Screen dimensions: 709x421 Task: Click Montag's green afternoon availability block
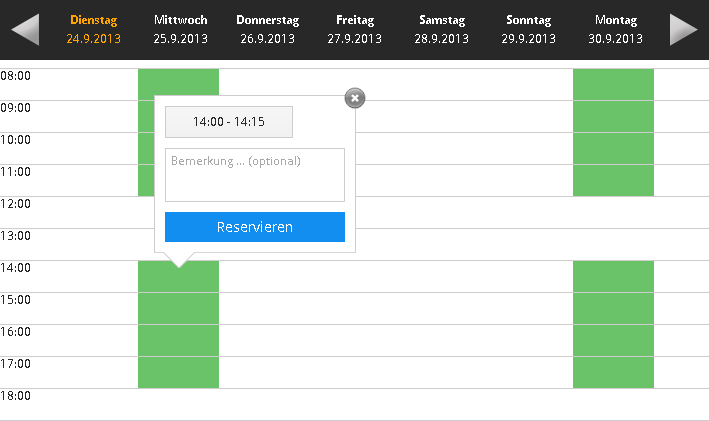pos(613,324)
